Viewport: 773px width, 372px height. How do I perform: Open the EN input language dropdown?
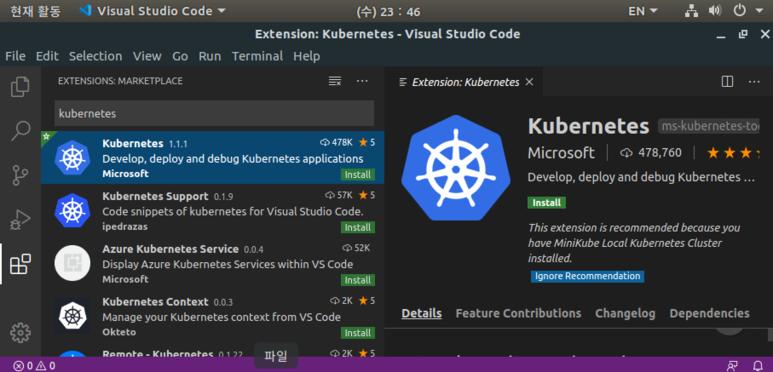(x=642, y=11)
